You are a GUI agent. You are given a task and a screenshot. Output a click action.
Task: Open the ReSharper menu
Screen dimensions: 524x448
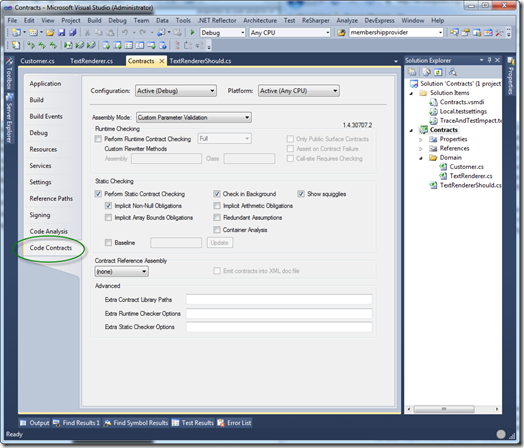pos(315,20)
